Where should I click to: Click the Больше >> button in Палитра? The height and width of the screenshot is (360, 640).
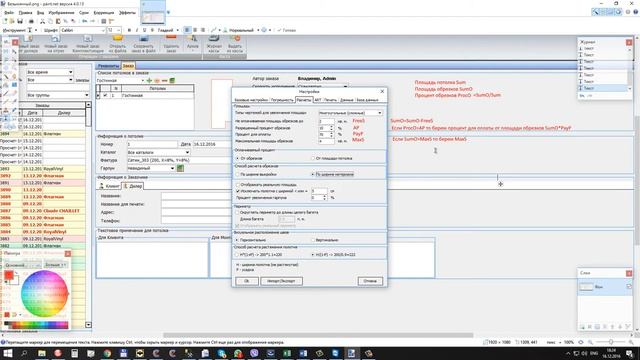click(x=55, y=265)
